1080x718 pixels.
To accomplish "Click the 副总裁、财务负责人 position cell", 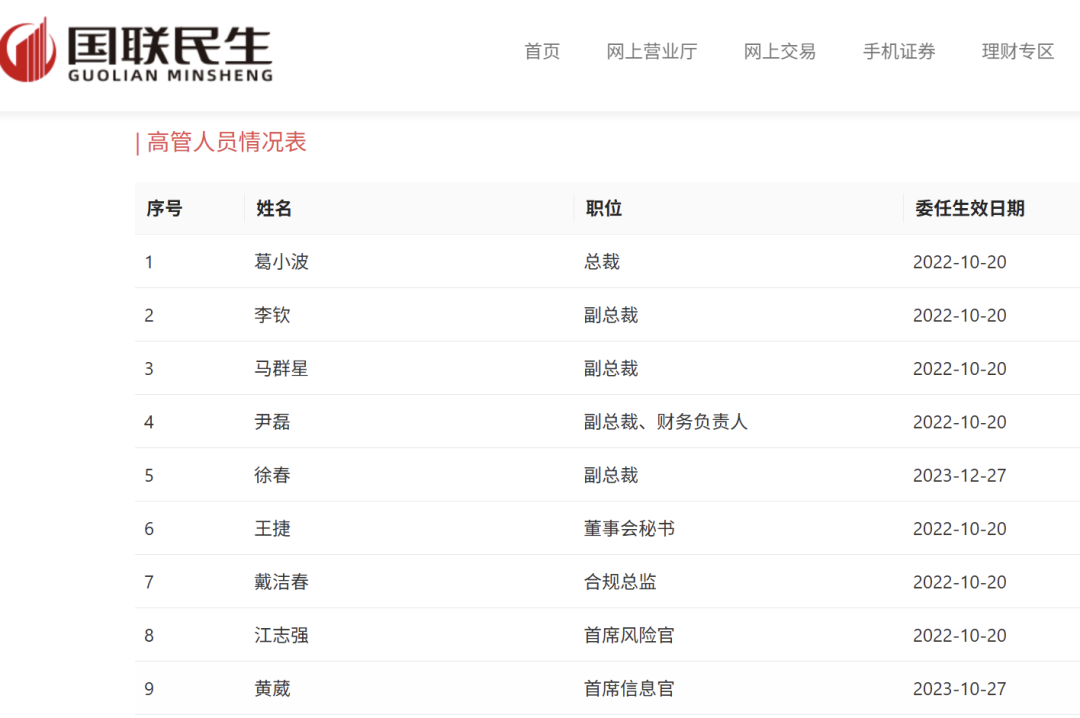I will 665,422.
